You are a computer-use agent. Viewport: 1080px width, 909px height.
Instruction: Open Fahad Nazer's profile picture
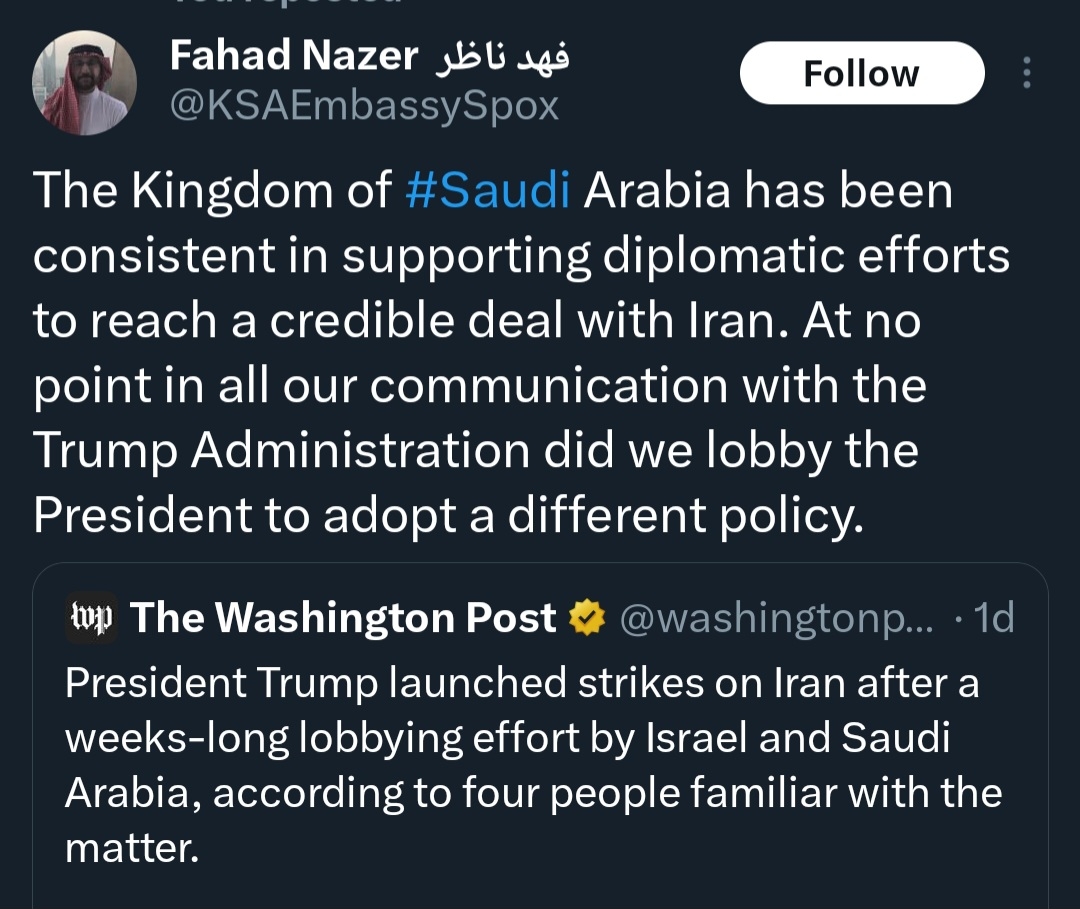coord(84,82)
